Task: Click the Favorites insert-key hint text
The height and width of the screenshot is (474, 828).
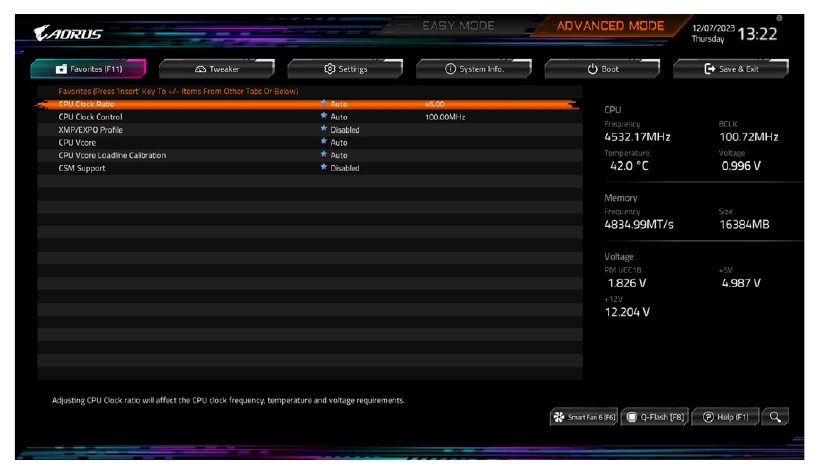Action: (x=178, y=91)
